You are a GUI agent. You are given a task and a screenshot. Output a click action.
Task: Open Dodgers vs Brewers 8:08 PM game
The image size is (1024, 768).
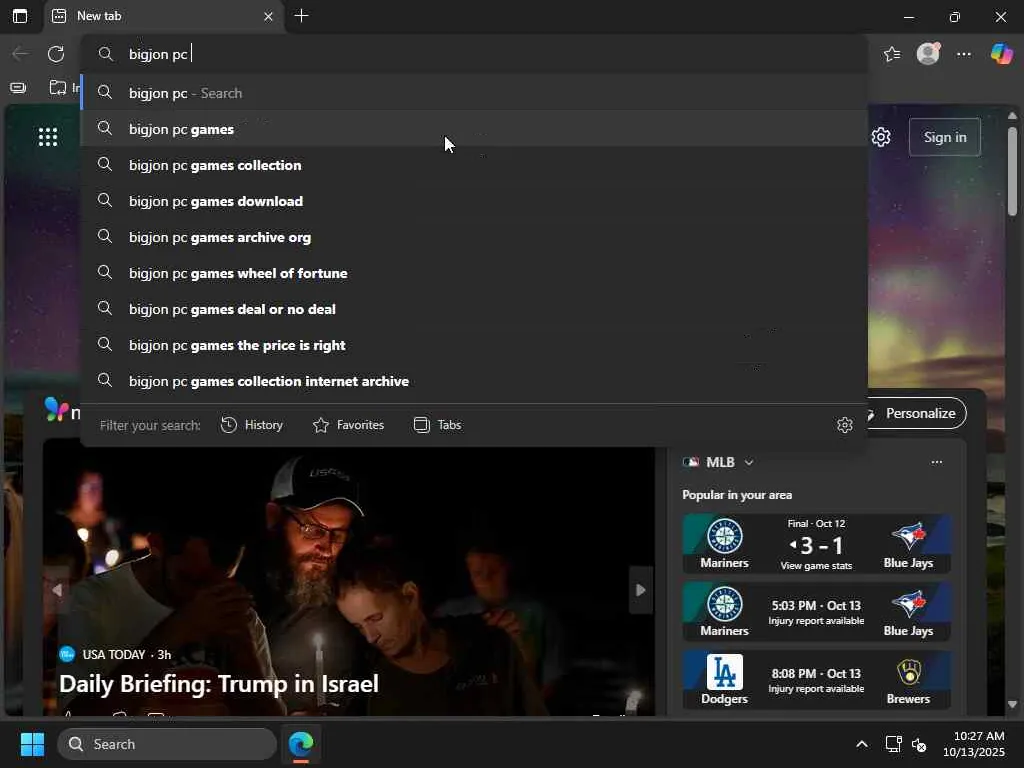[x=816, y=679]
